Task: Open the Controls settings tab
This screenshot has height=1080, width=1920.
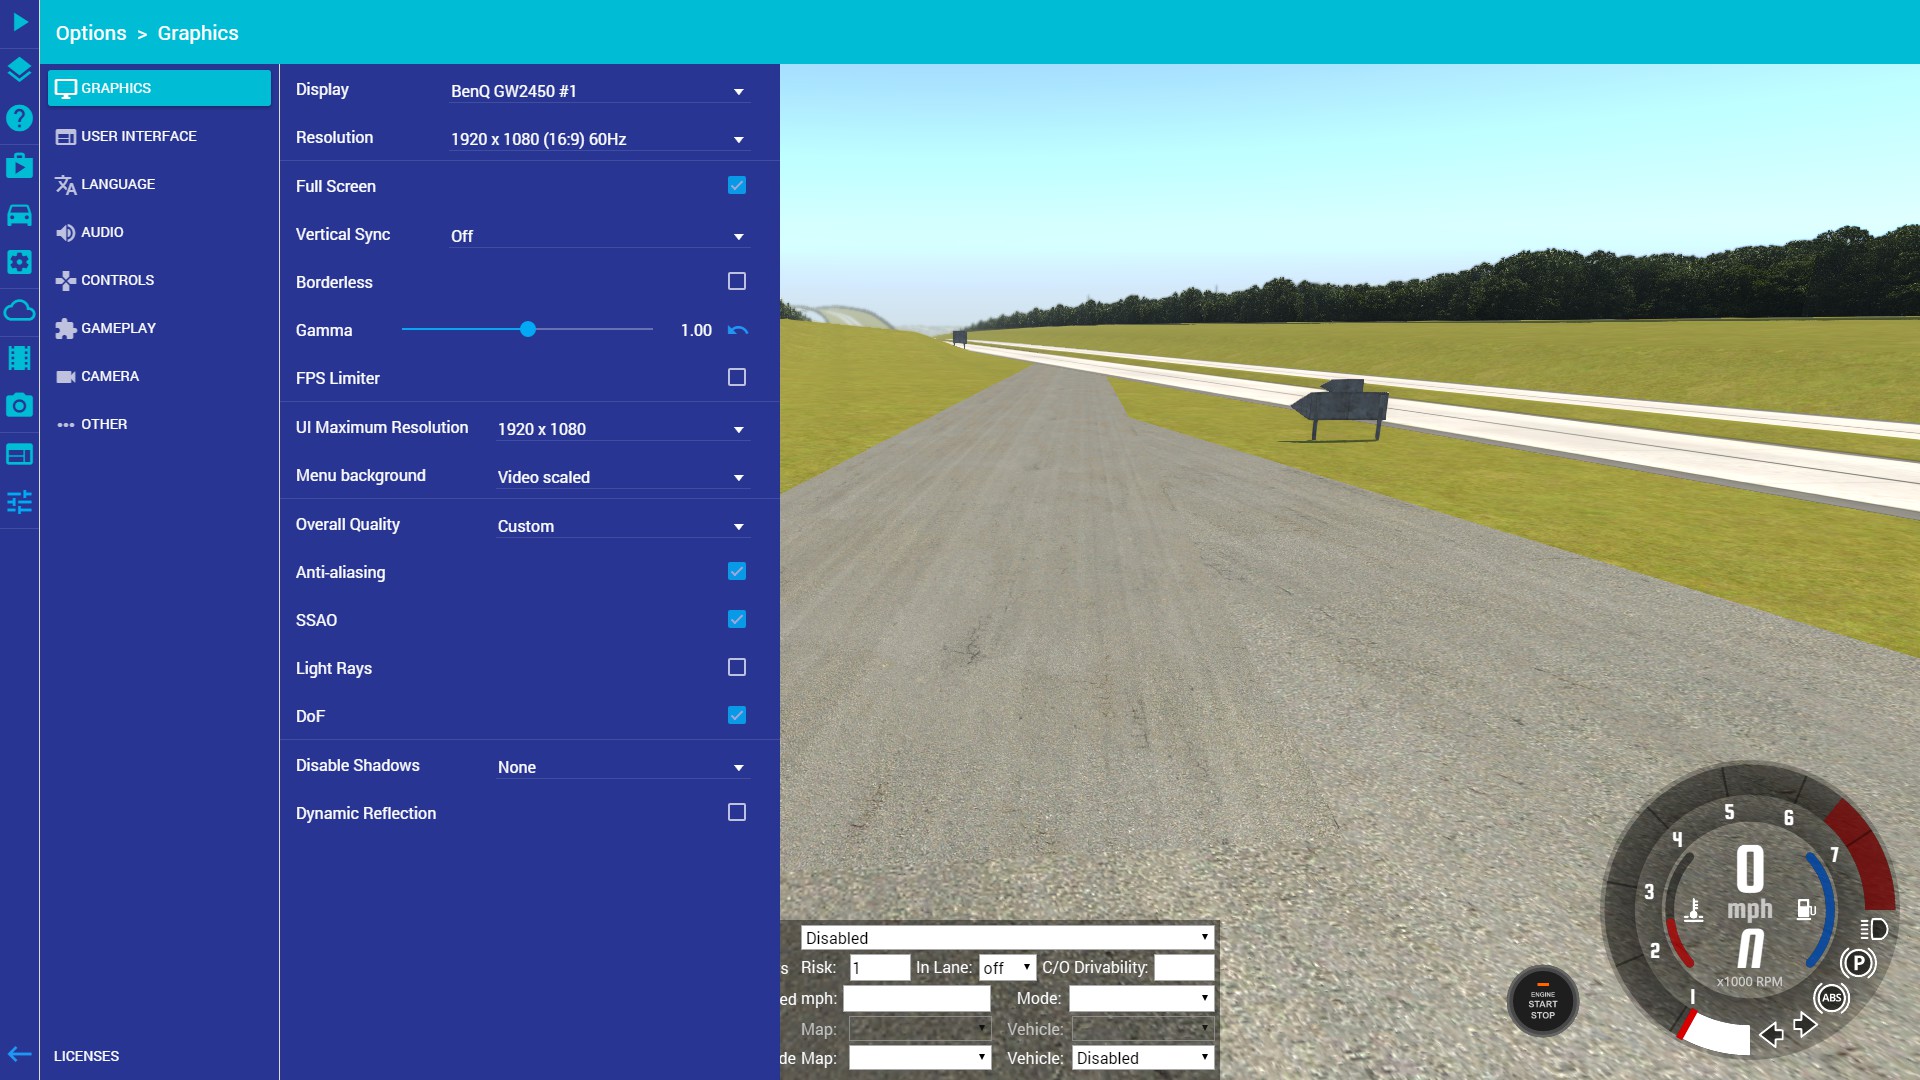Action: 117,280
